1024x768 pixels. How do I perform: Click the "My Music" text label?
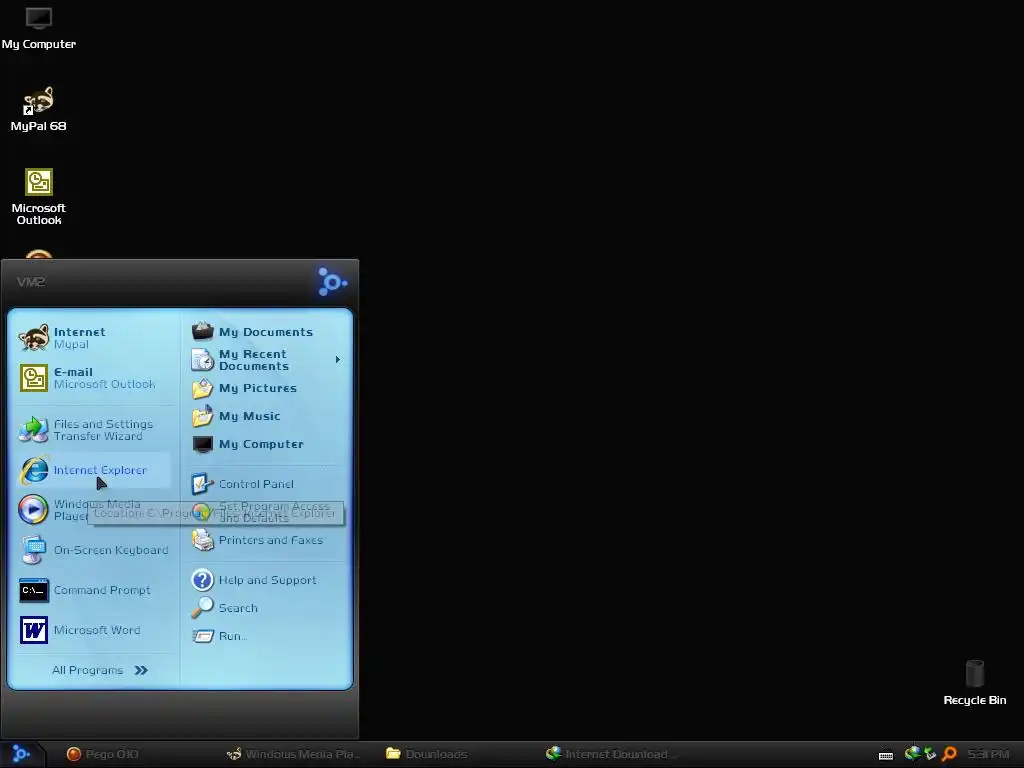click(249, 416)
